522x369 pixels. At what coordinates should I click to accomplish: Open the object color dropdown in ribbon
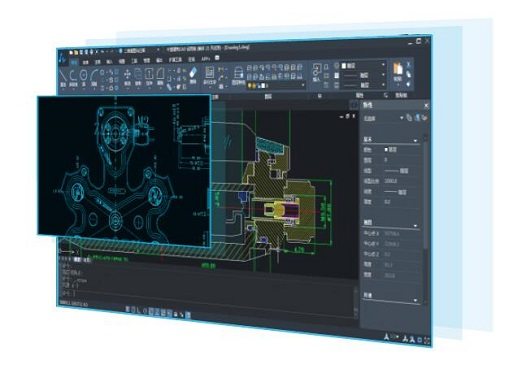(364, 65)
